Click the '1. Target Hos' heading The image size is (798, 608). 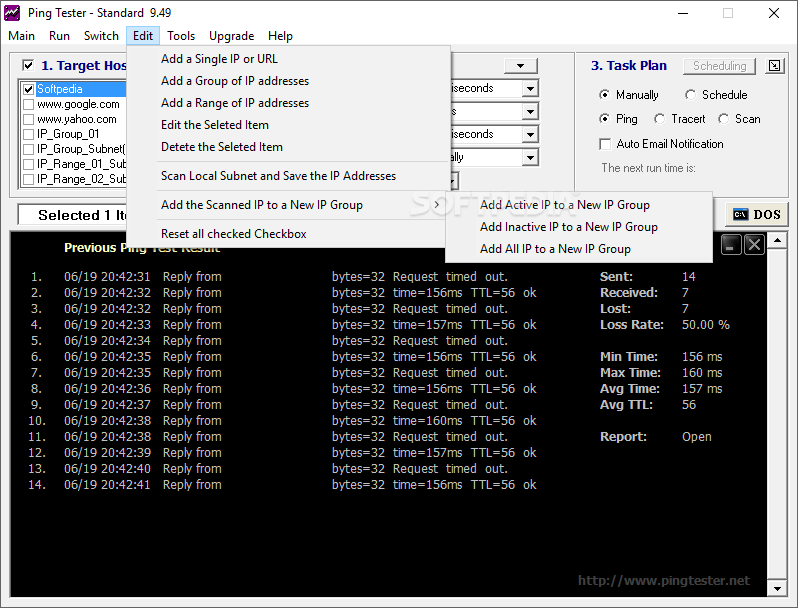pyautogui.click(x=83, y=66)
